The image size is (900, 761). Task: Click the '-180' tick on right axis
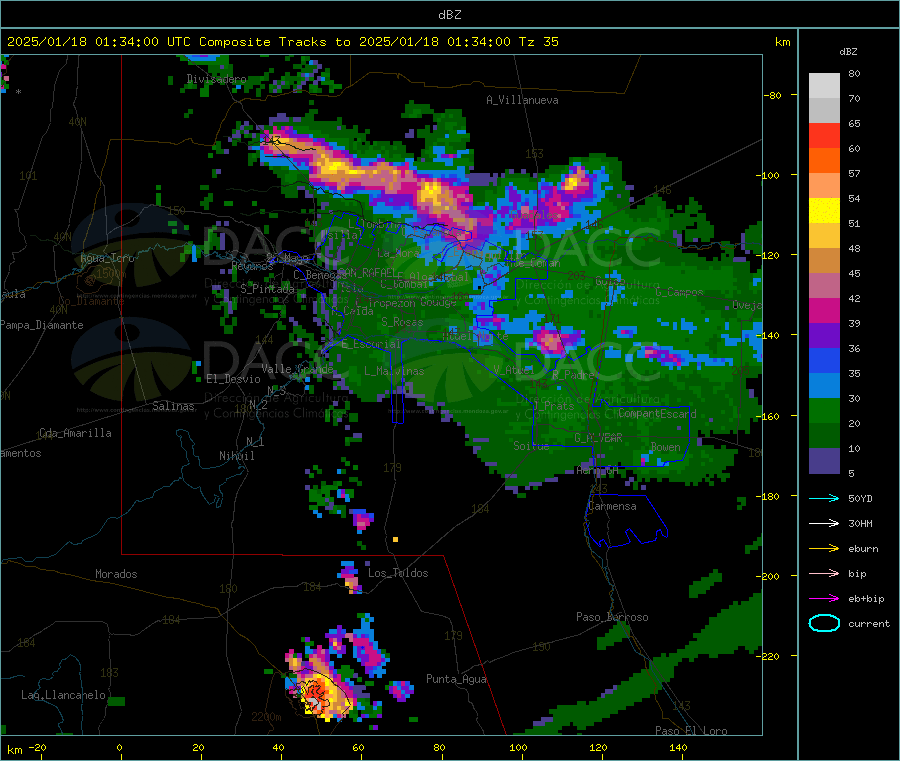point(770,496)
